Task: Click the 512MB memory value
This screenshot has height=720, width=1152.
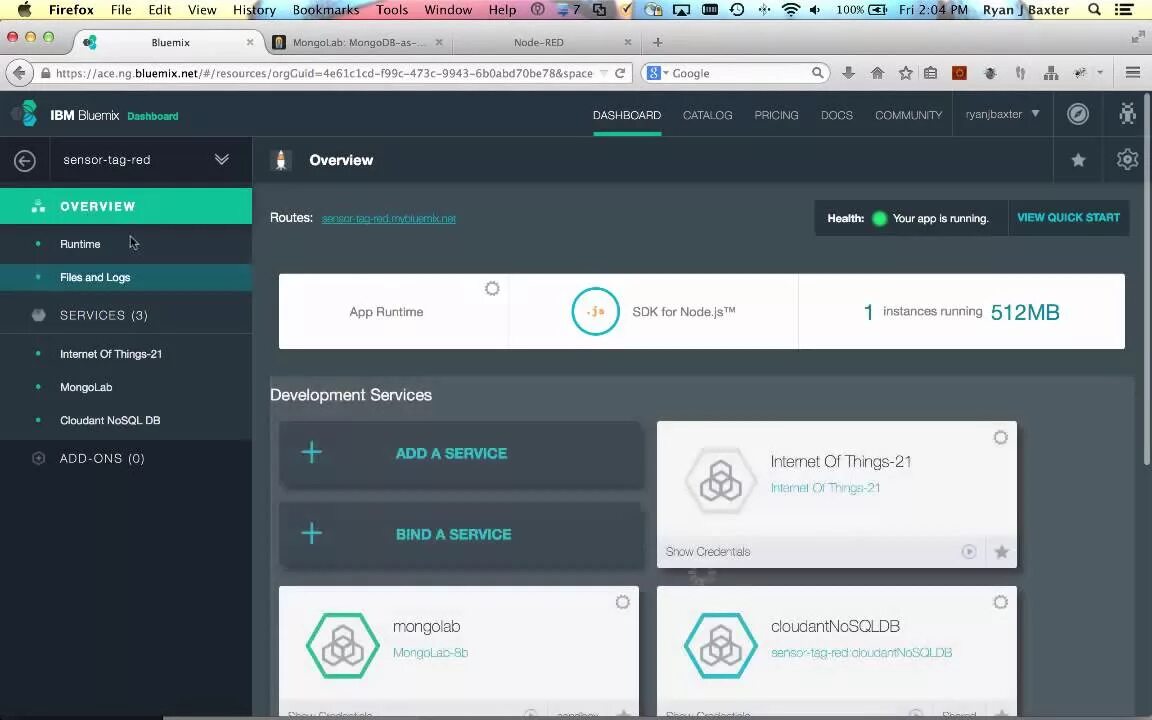Action: [x=1025, y=312]
